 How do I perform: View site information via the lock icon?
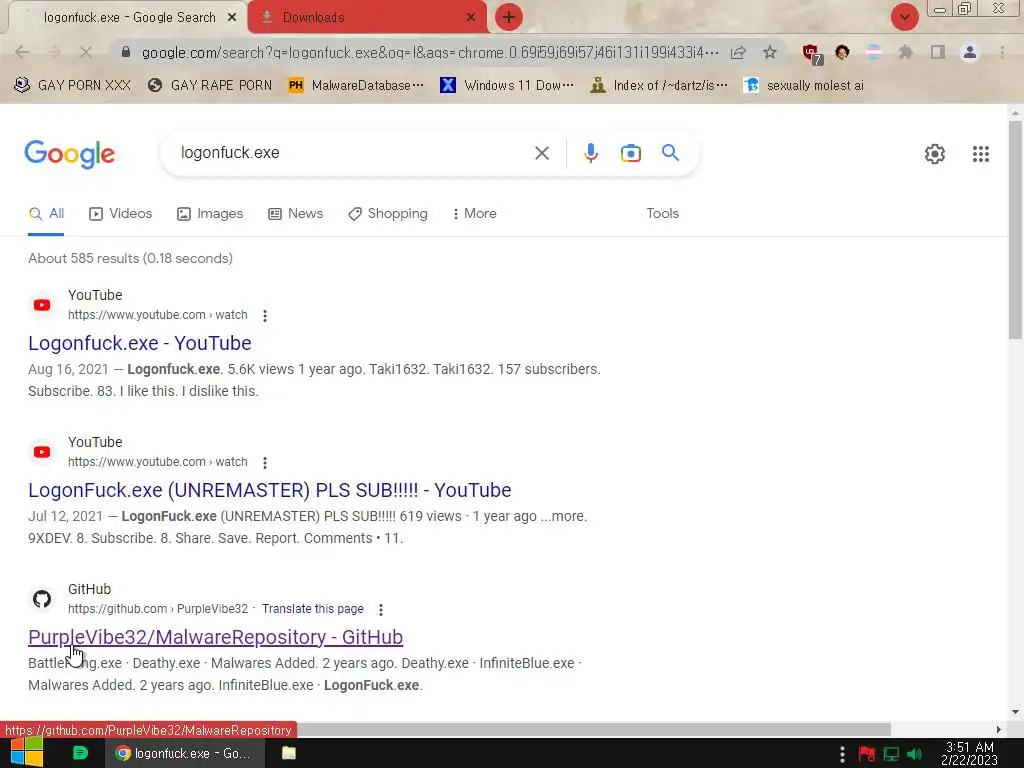pyautogui.click(x=126, y=52)
